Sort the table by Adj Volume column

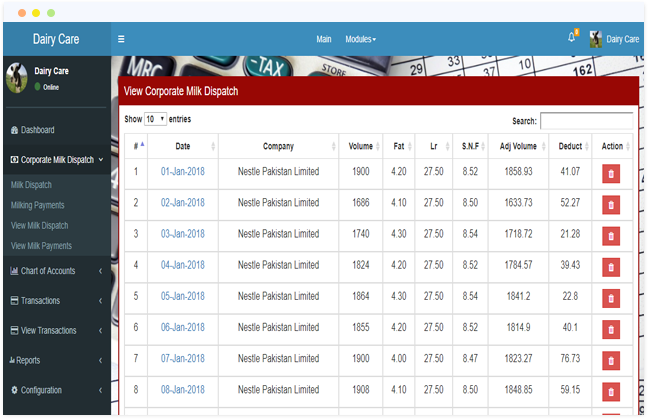point(518,146)
